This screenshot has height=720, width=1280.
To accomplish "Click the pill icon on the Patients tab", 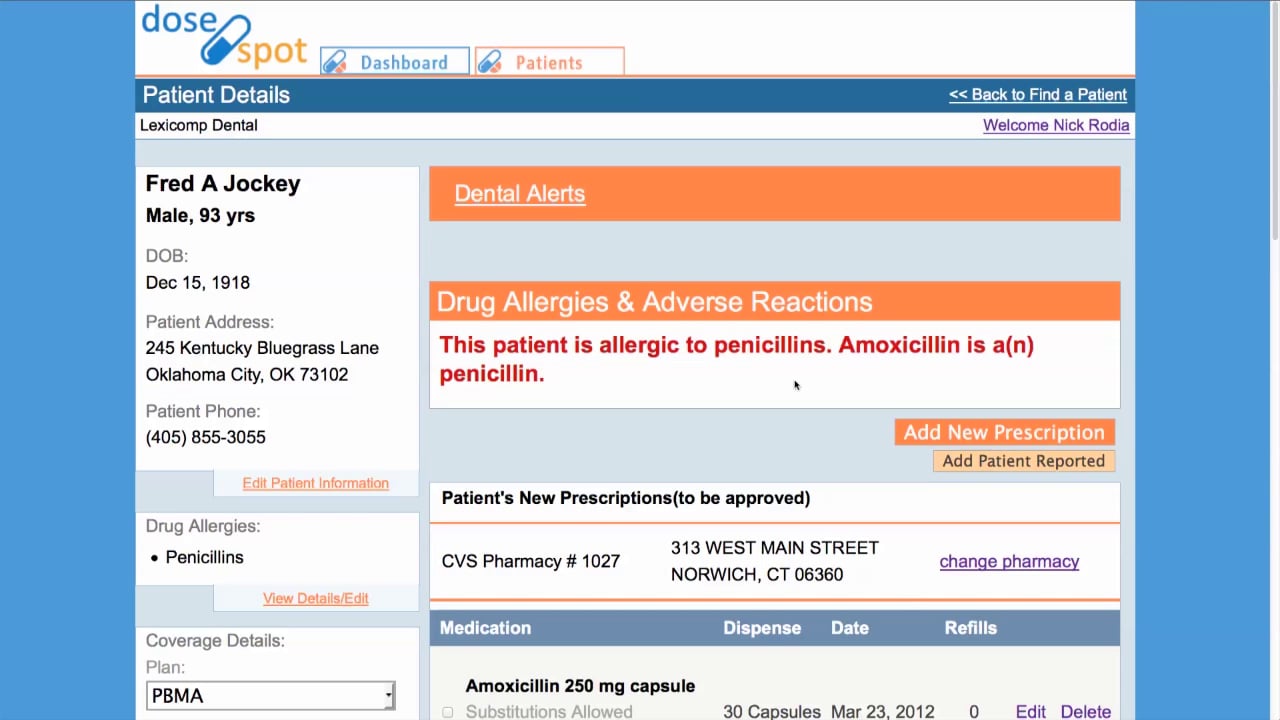I will (490, 62).
